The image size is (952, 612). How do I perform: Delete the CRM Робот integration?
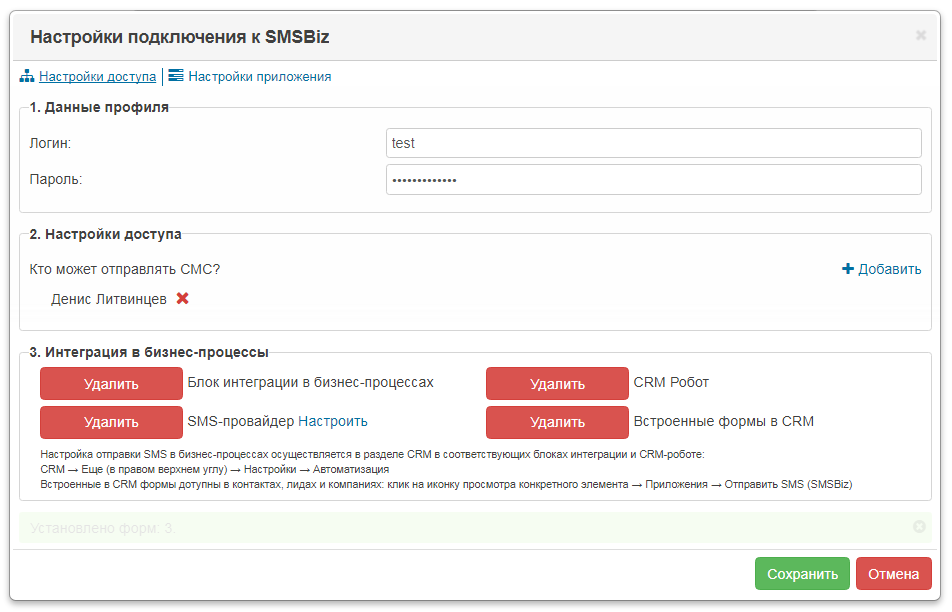tap(557, 384)
